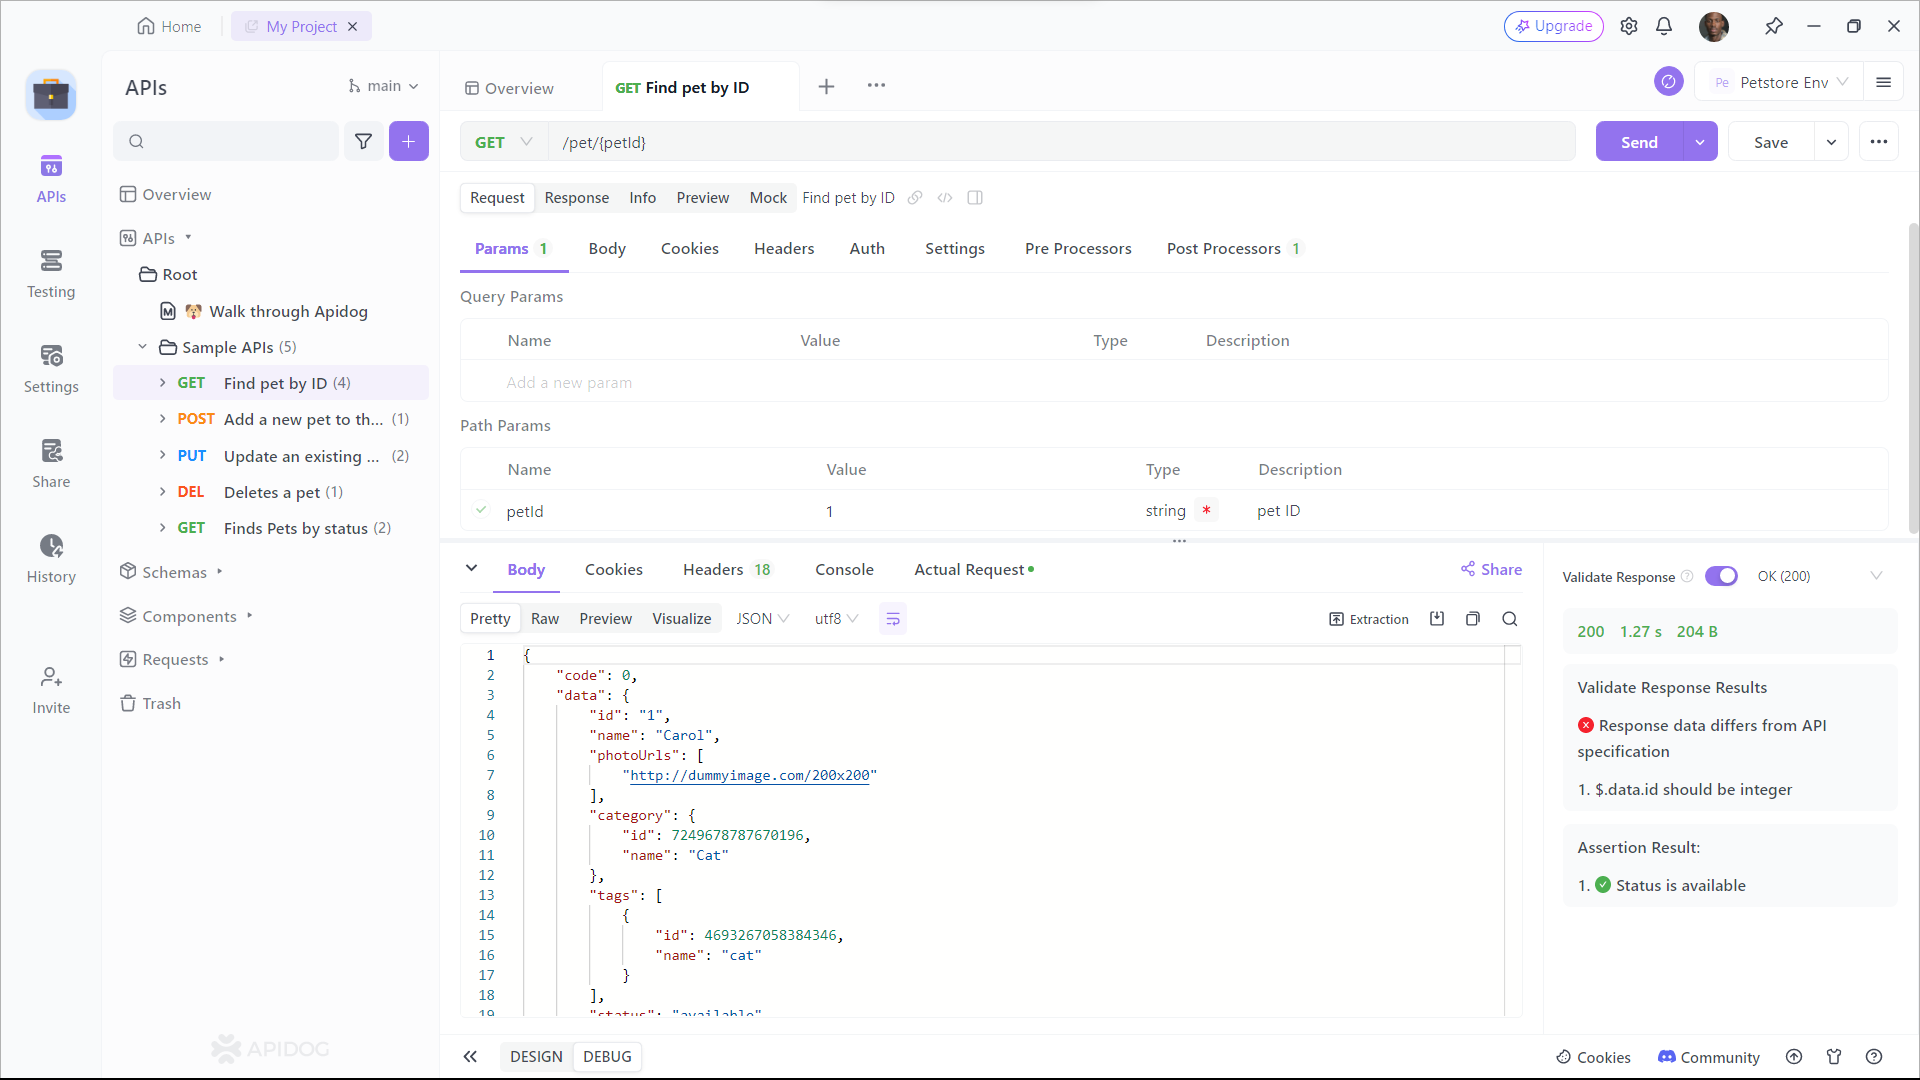Click the Share icon in response panel
The height and width of the screenshot is (1080, 1920).
[1468, 568]
